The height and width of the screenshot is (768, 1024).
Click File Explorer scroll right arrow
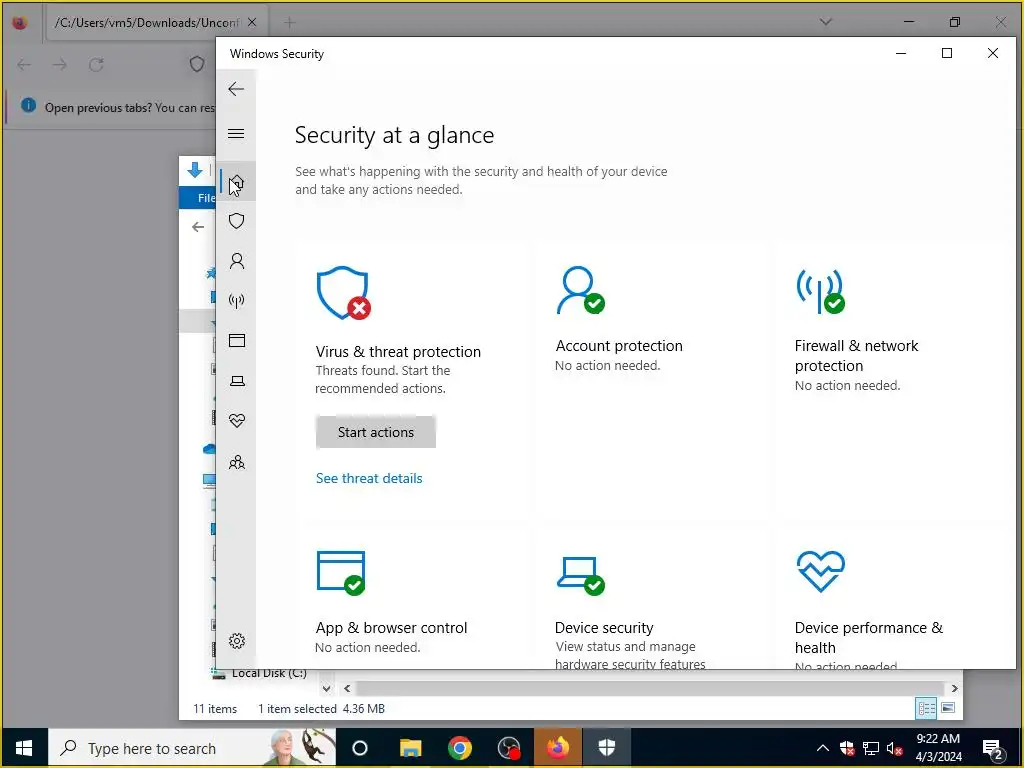[954, 688]
